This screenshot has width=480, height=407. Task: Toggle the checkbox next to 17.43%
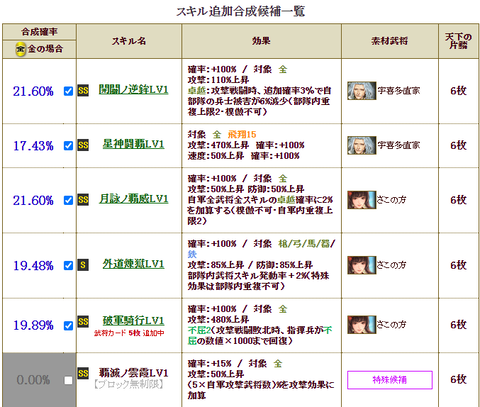[x=68, y=146]
